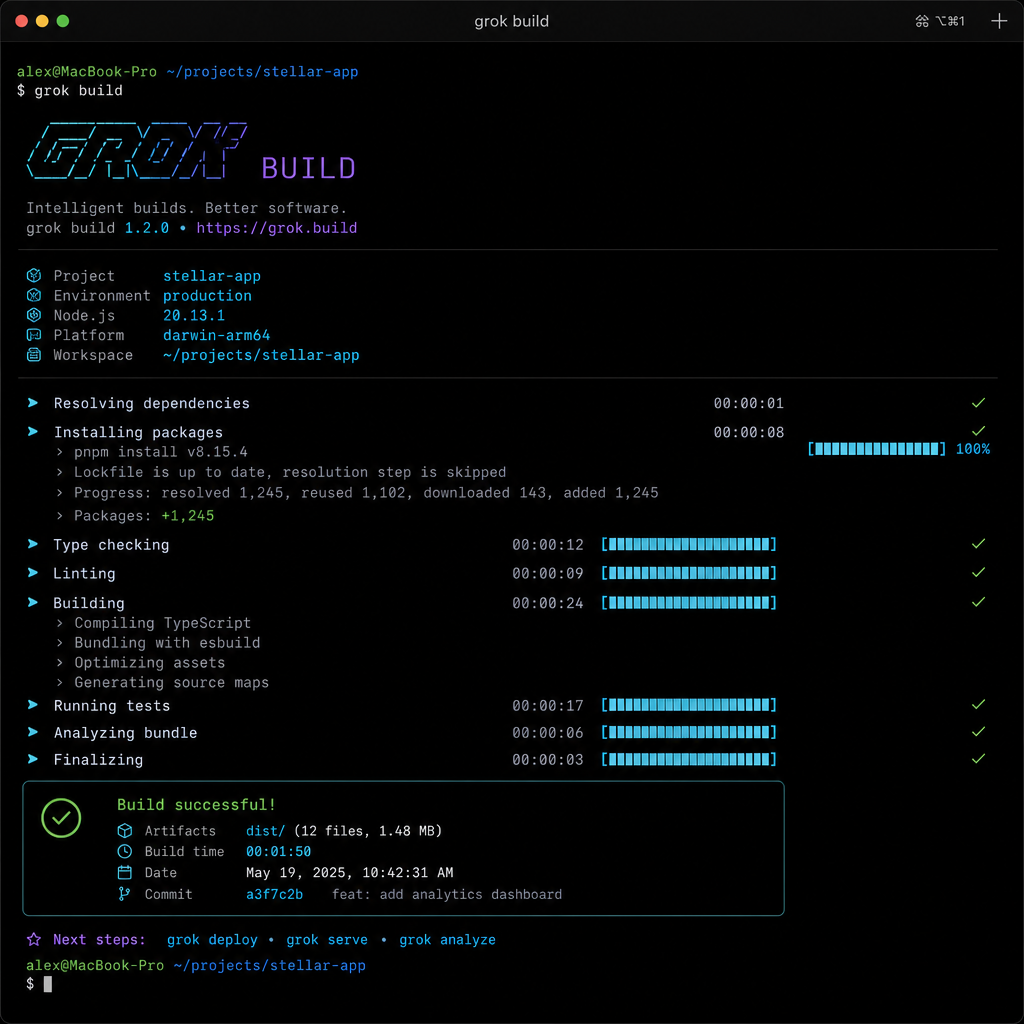The width and height of the screenshot is (1024, 1024).
Task: Click the Building progress bar
Action: (689, 602)
